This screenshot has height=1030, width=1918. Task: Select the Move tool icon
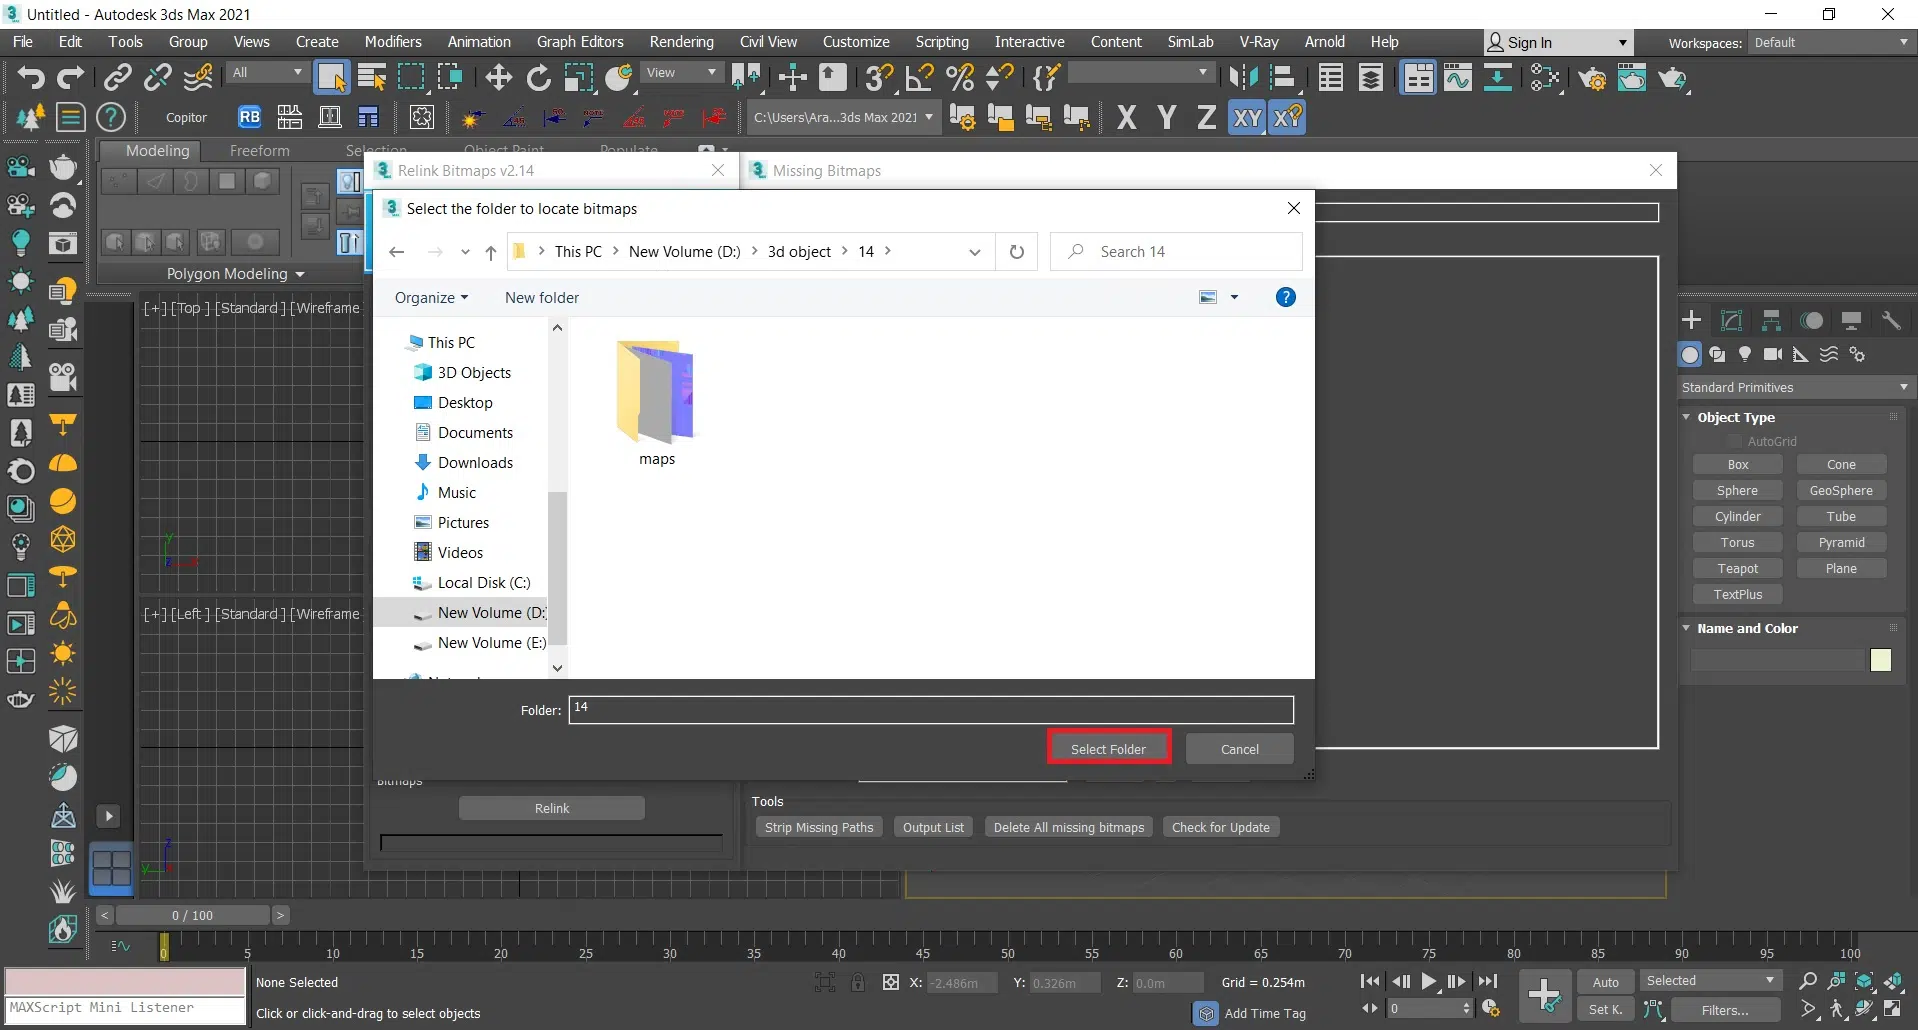click(498, 78)
